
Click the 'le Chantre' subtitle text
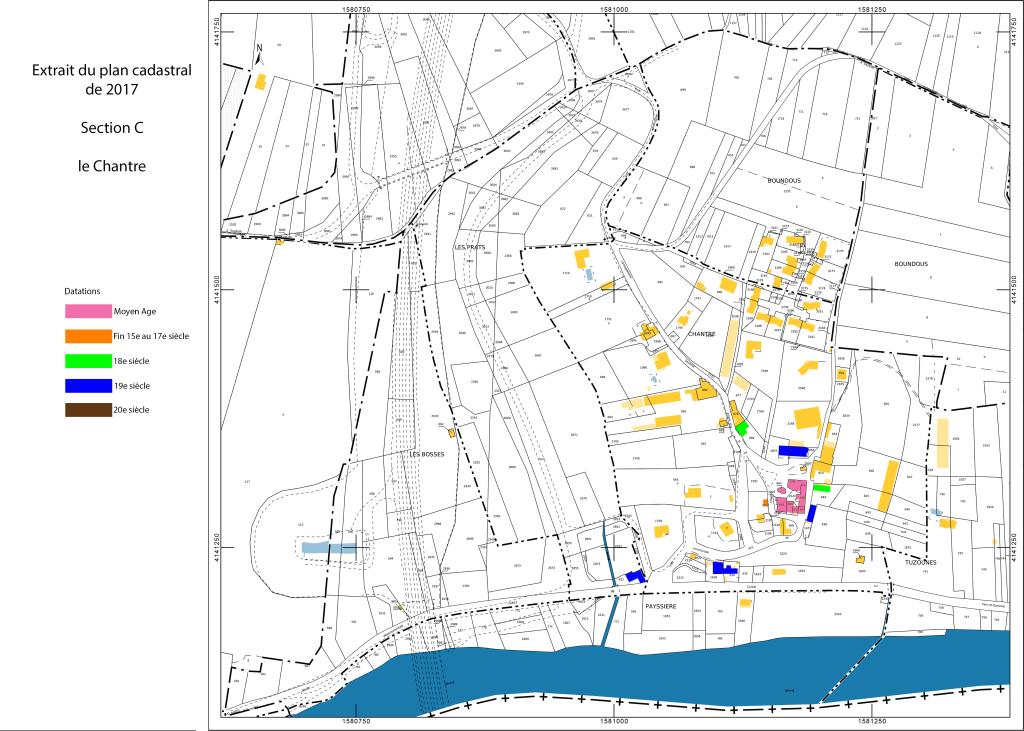112,166
